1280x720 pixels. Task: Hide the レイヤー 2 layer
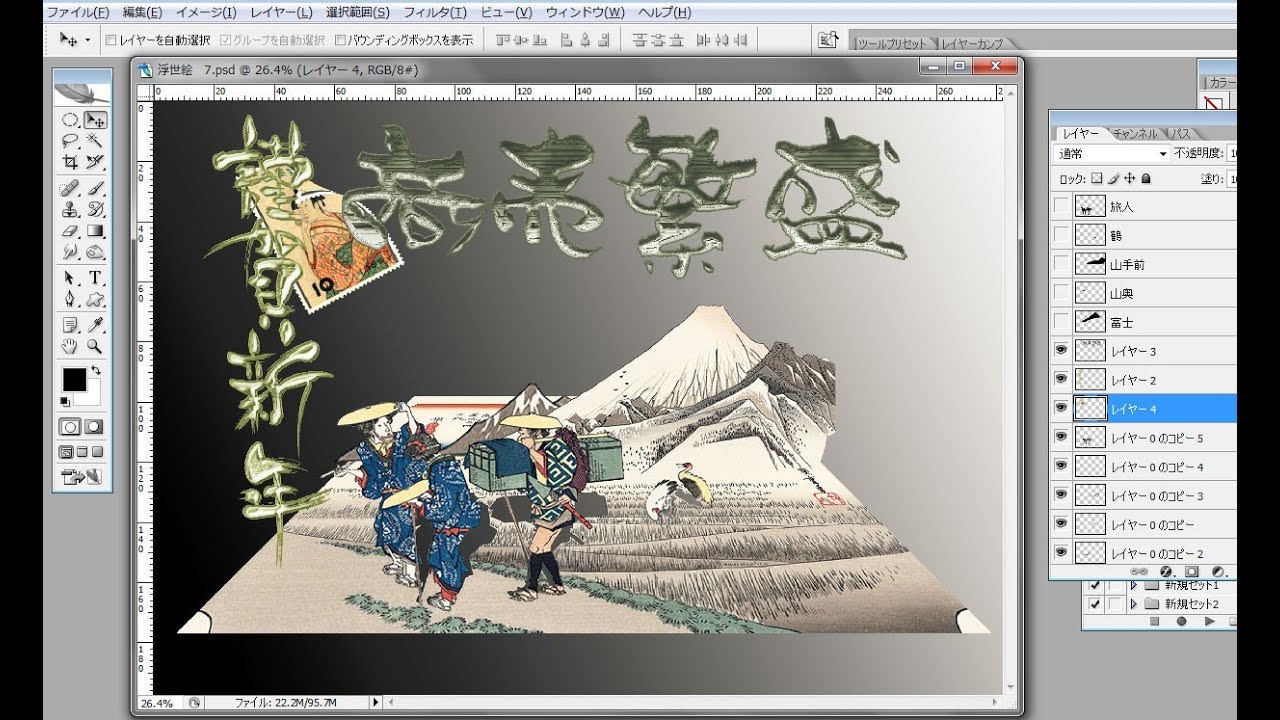pos(1061,380)
